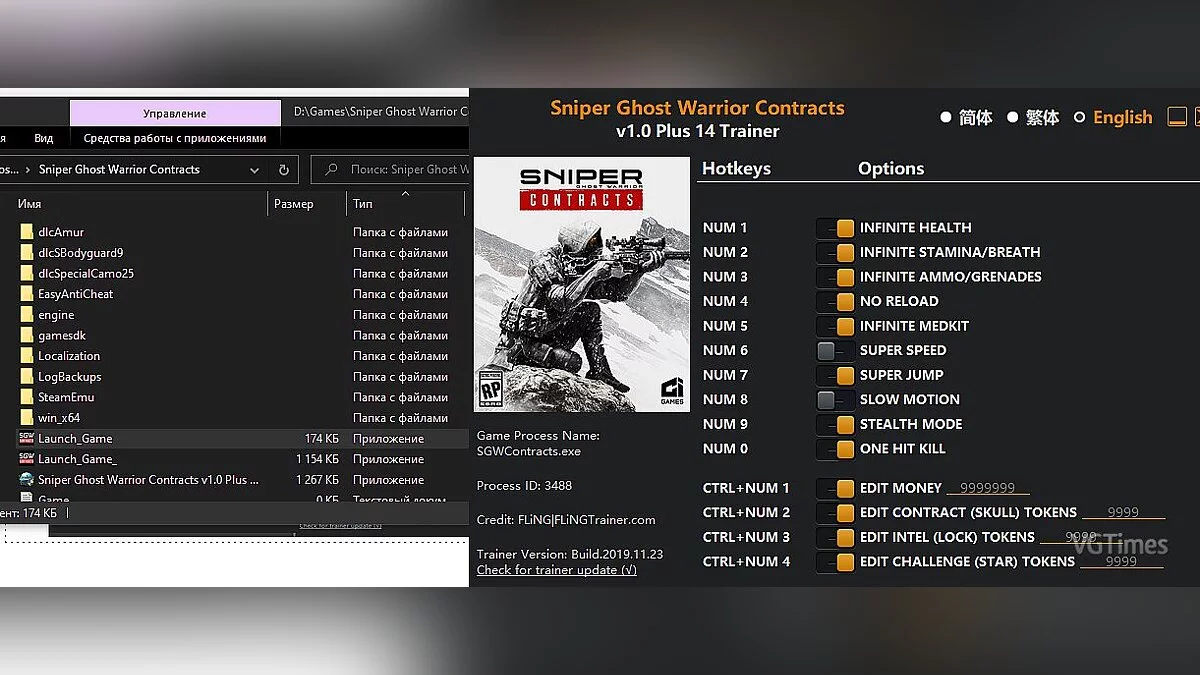This screenshot has height=675, width=1200.
Task: Expand the breadcrumb arrow before Sniper Ghost Warrior Contracts
Action: pos(27,169)
